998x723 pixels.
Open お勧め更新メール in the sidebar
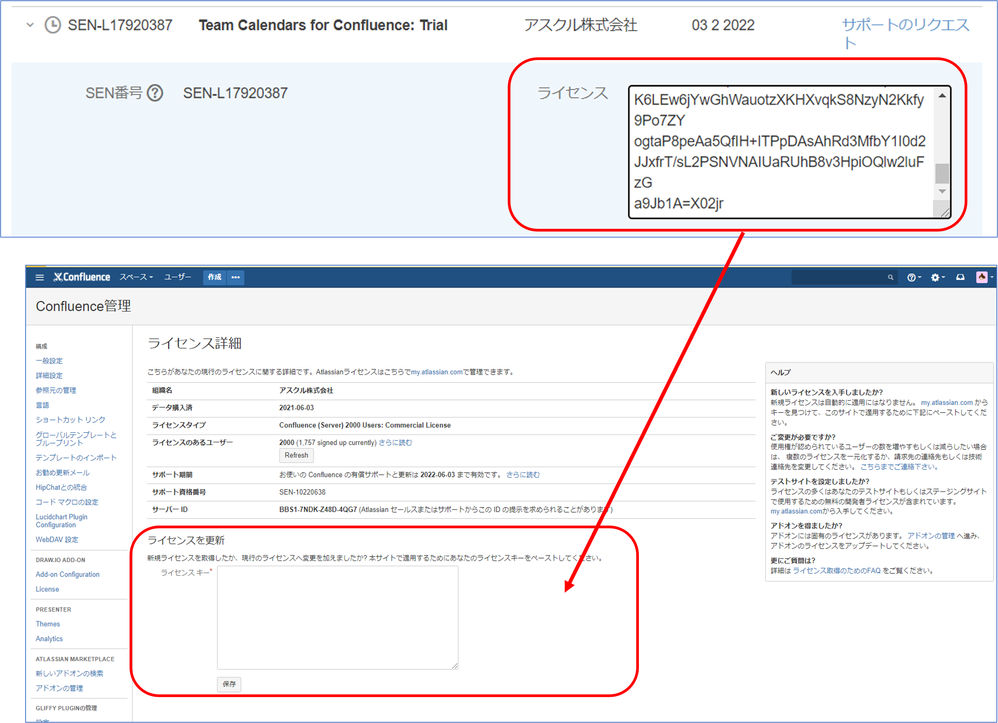[62, 473]
